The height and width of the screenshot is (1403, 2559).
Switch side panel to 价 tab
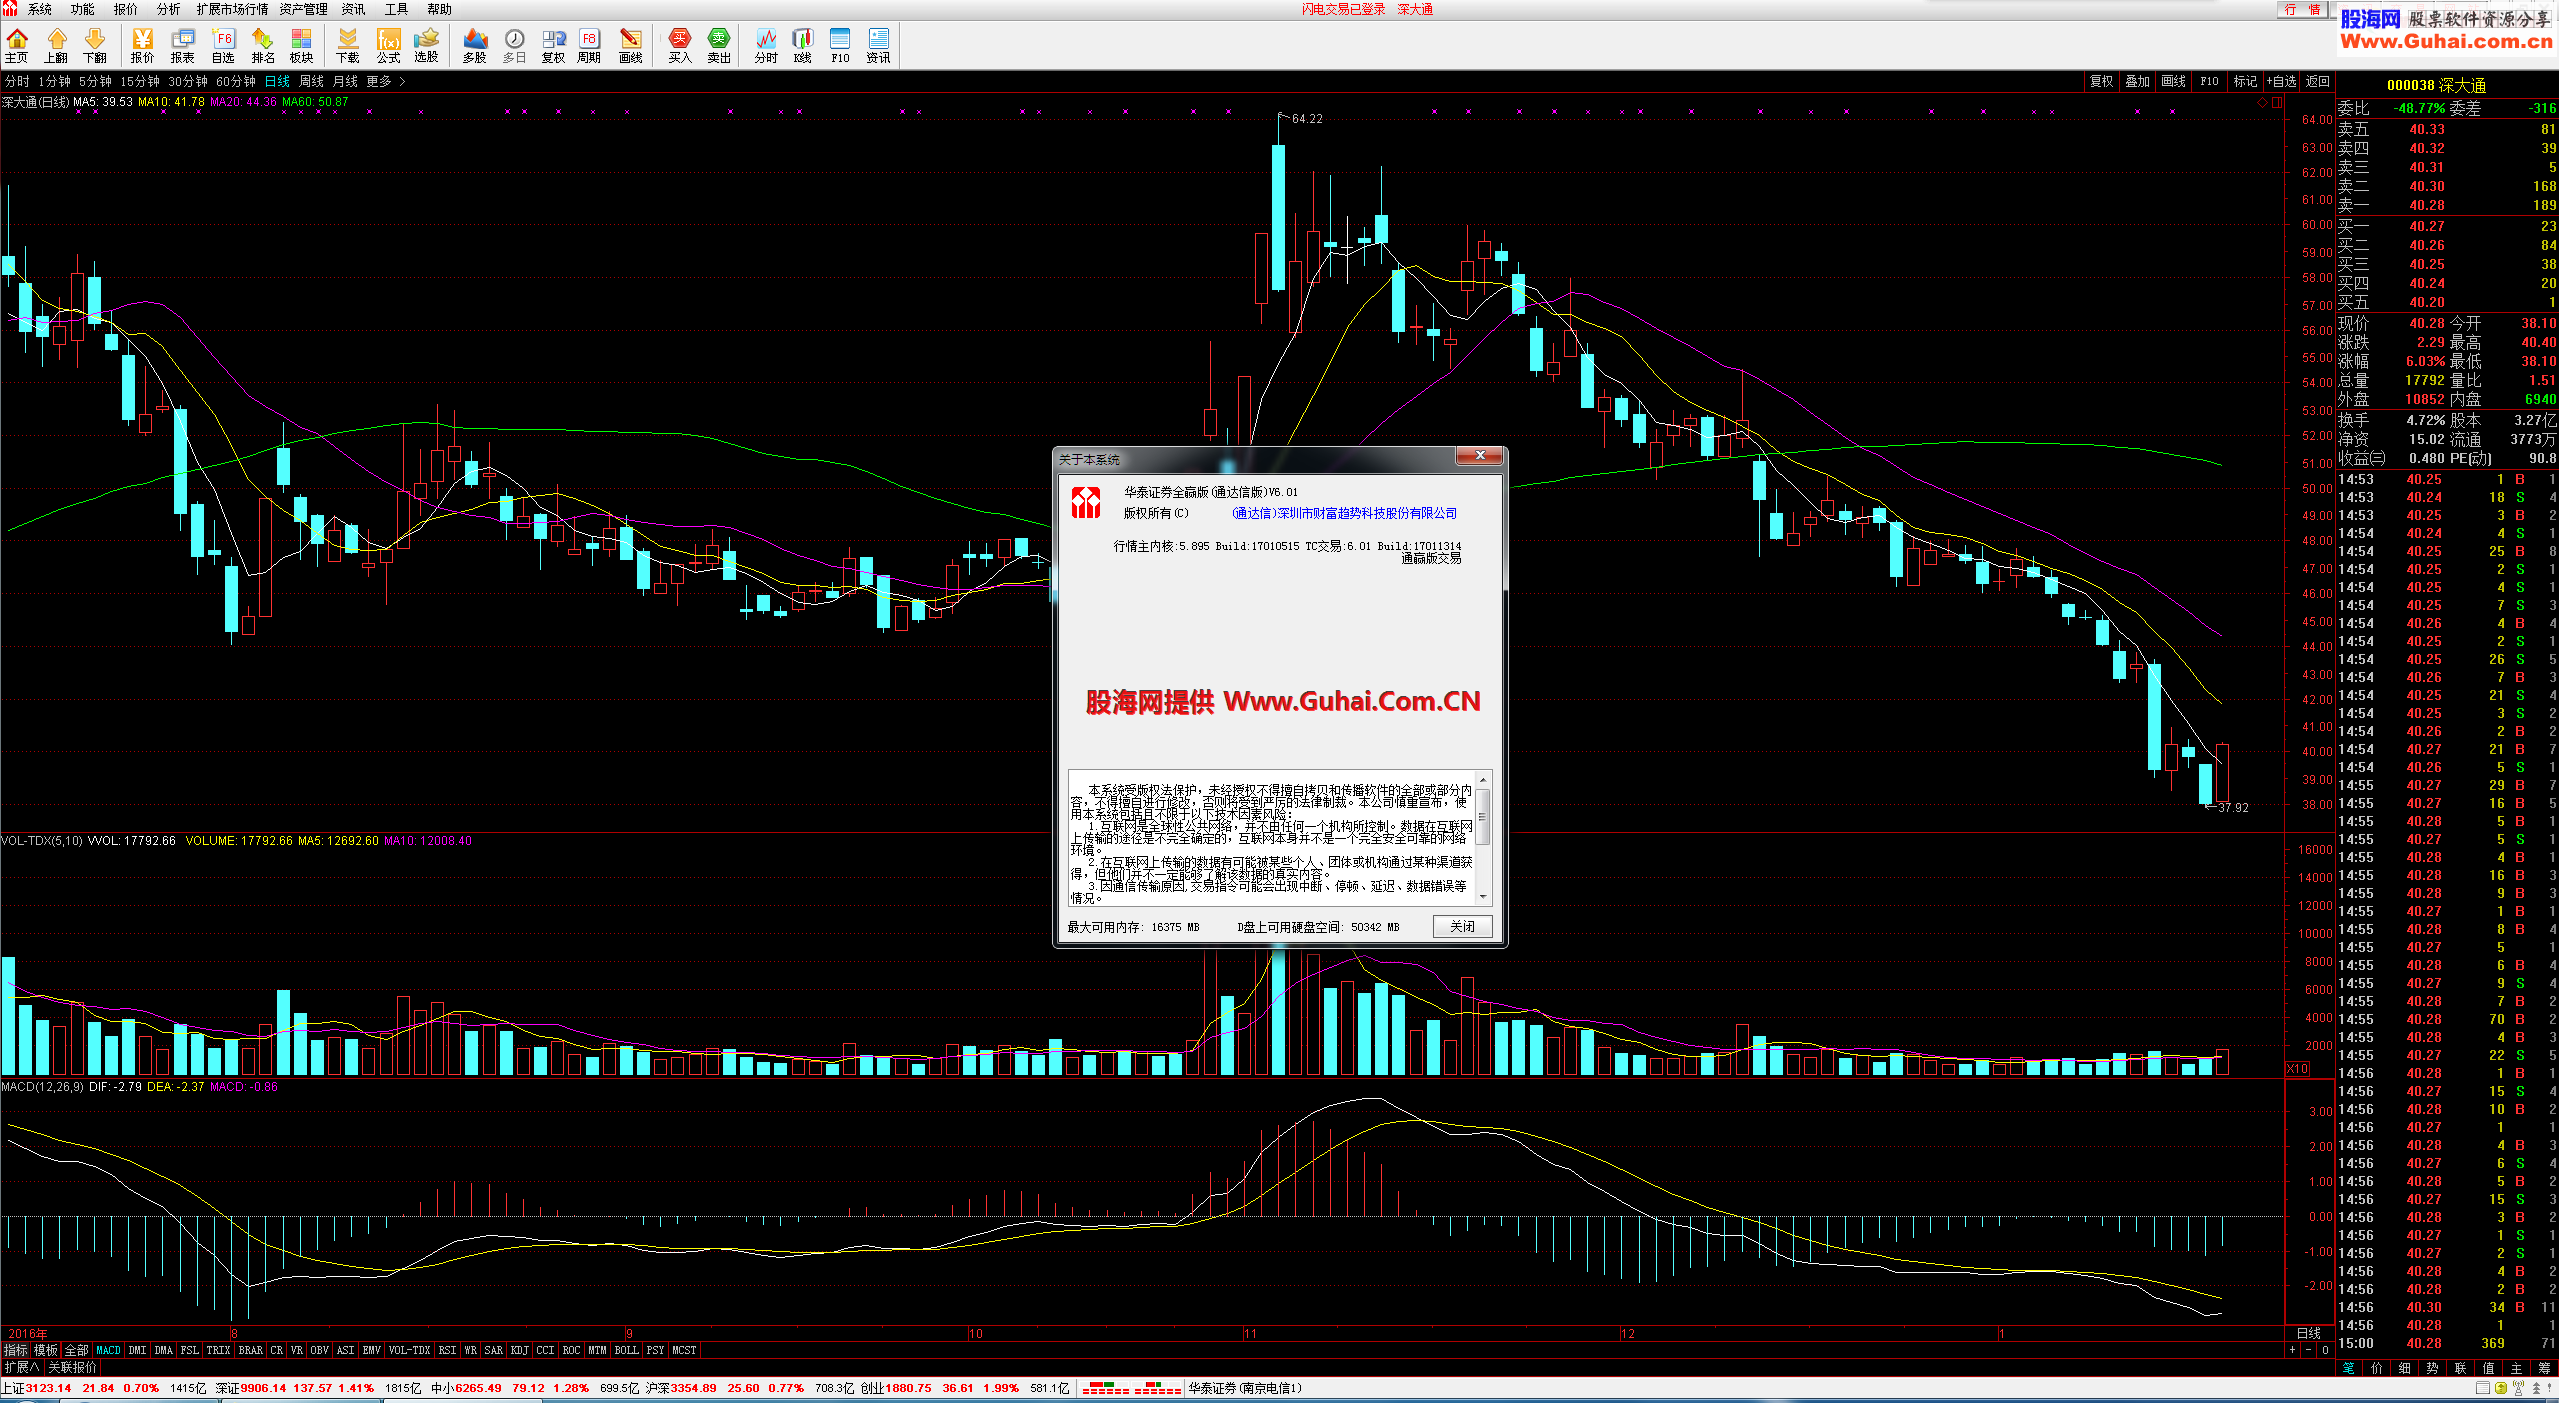click(x=2377, y=1368)
